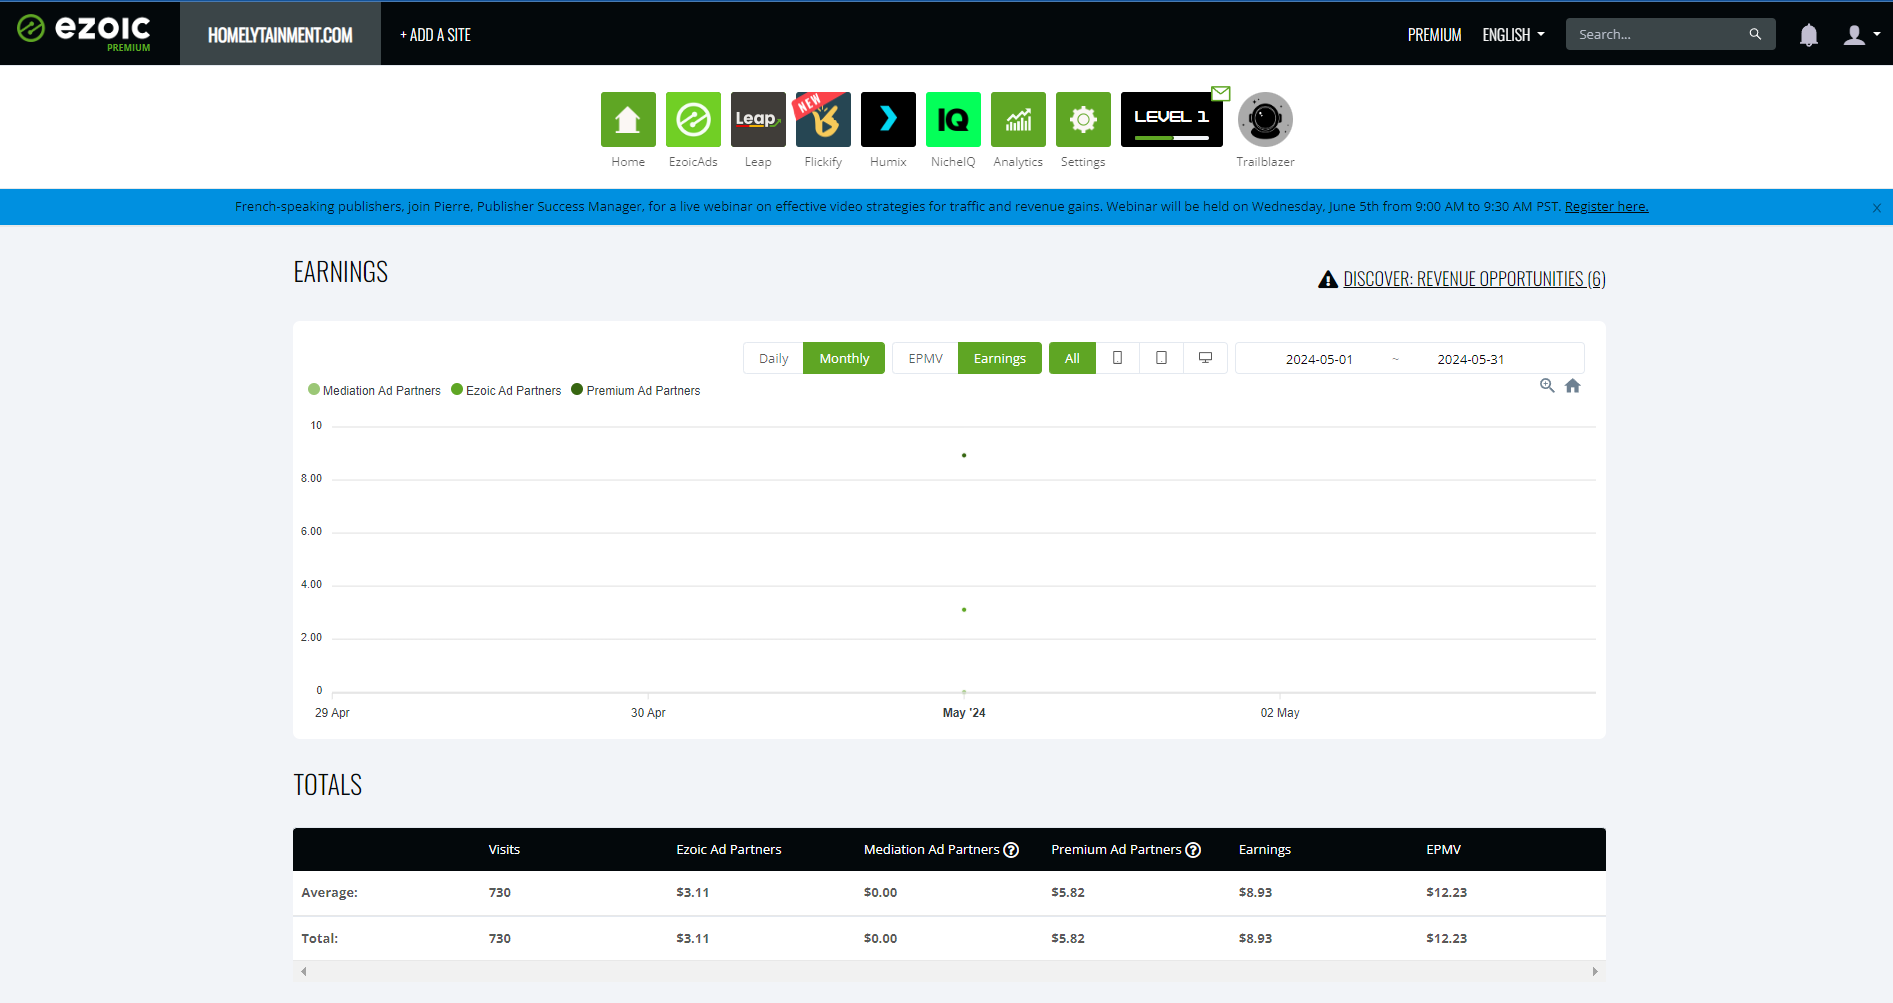Click the Register here link

(x=1606, y=207)
